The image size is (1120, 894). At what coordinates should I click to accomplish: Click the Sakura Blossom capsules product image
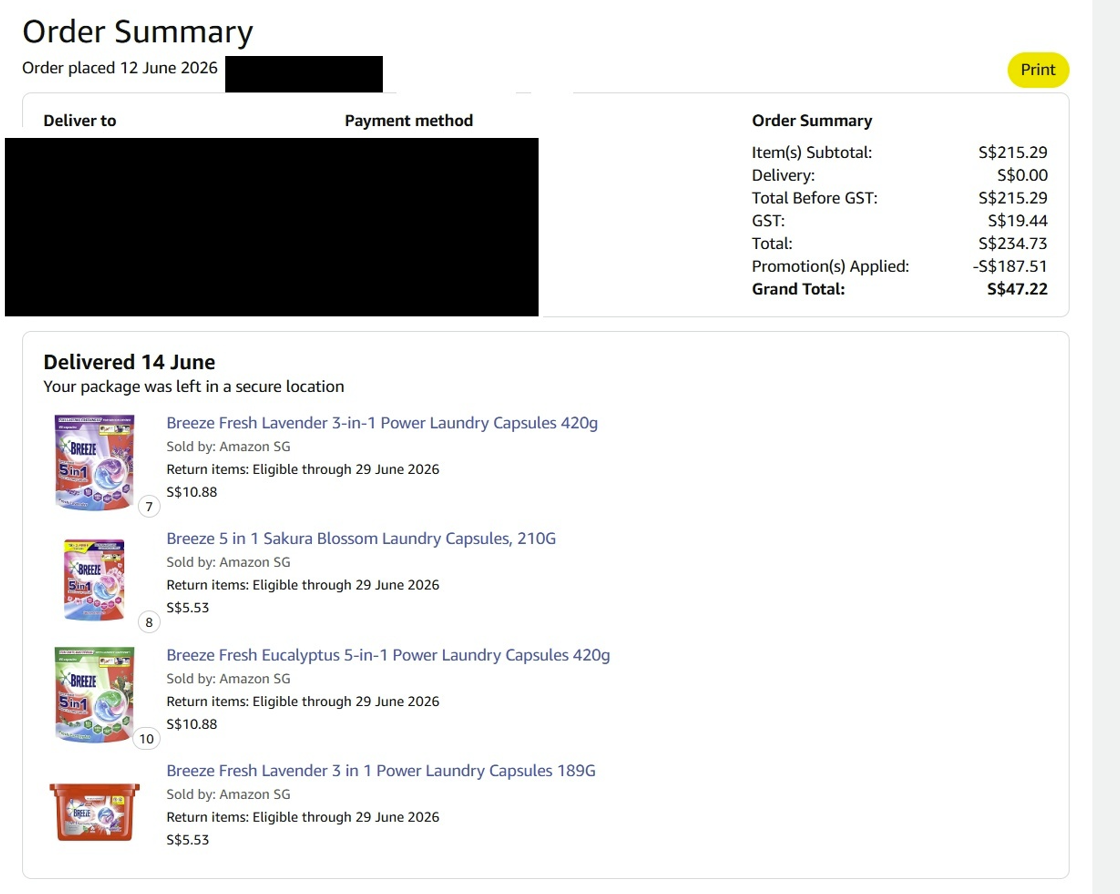click(94, 579)
